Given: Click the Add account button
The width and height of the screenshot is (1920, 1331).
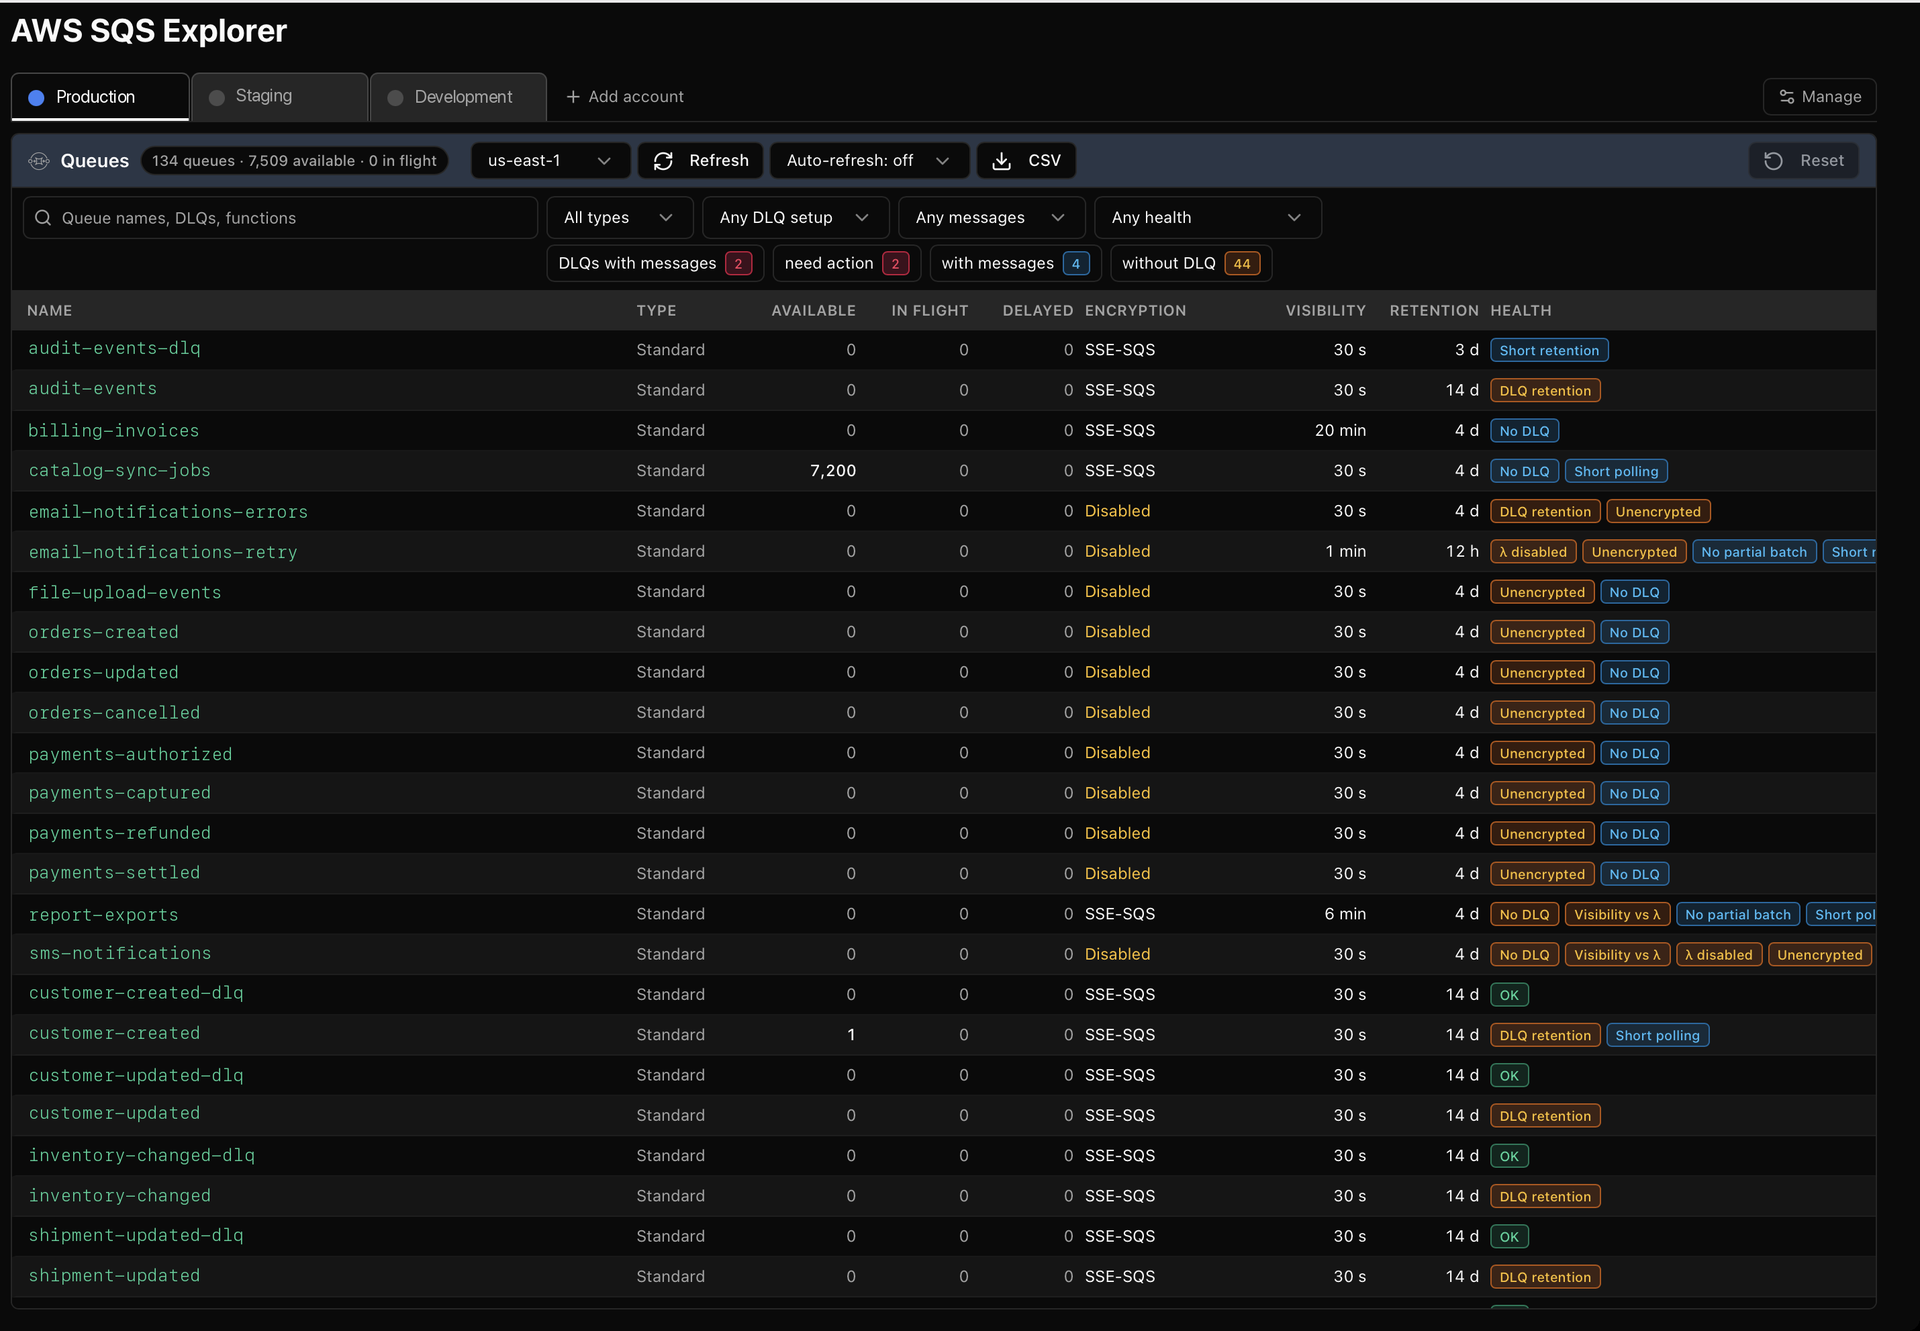Looking at the screenshot, I should [625, 97].
